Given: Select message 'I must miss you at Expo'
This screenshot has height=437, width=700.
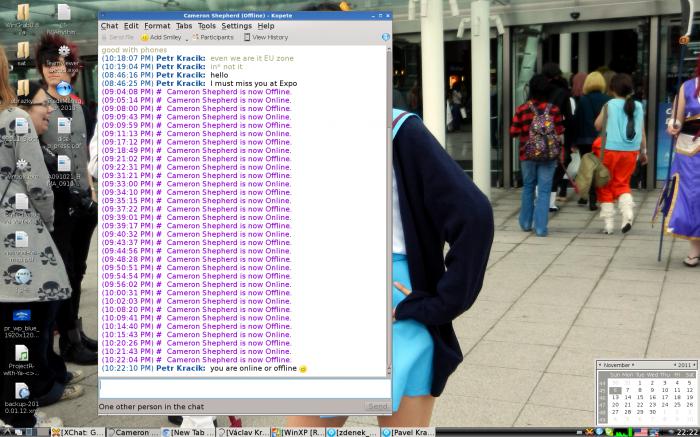Looking at the screenshot, I should coord(254,83).
